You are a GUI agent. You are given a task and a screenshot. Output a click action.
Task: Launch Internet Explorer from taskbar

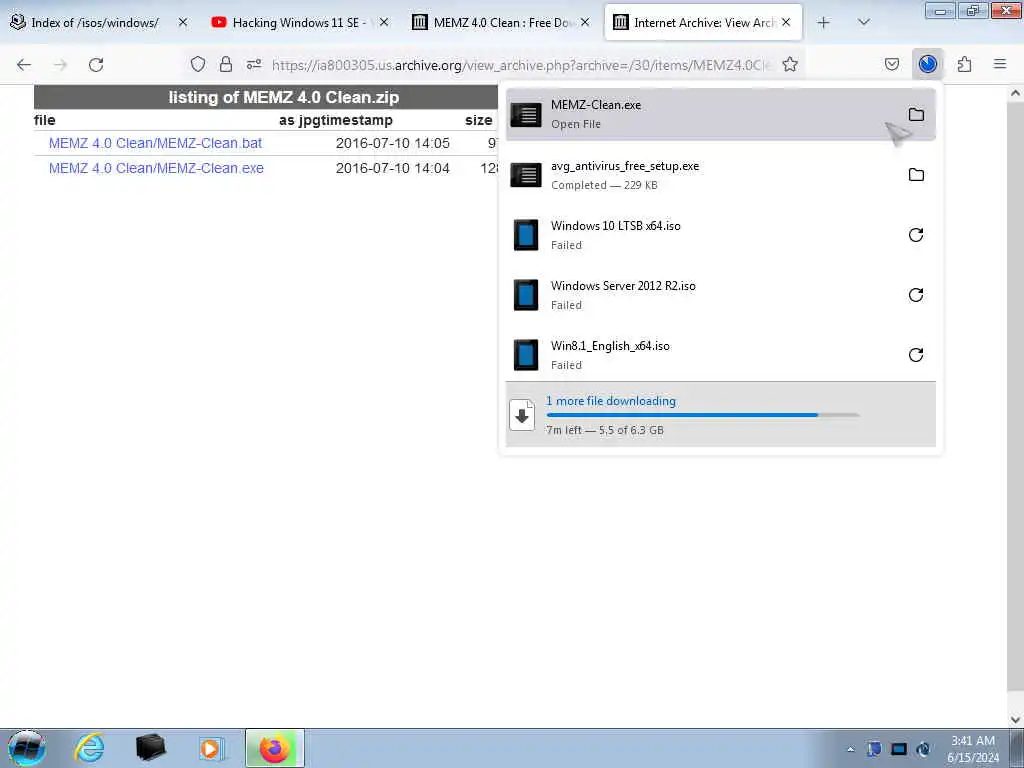[89, 748]
